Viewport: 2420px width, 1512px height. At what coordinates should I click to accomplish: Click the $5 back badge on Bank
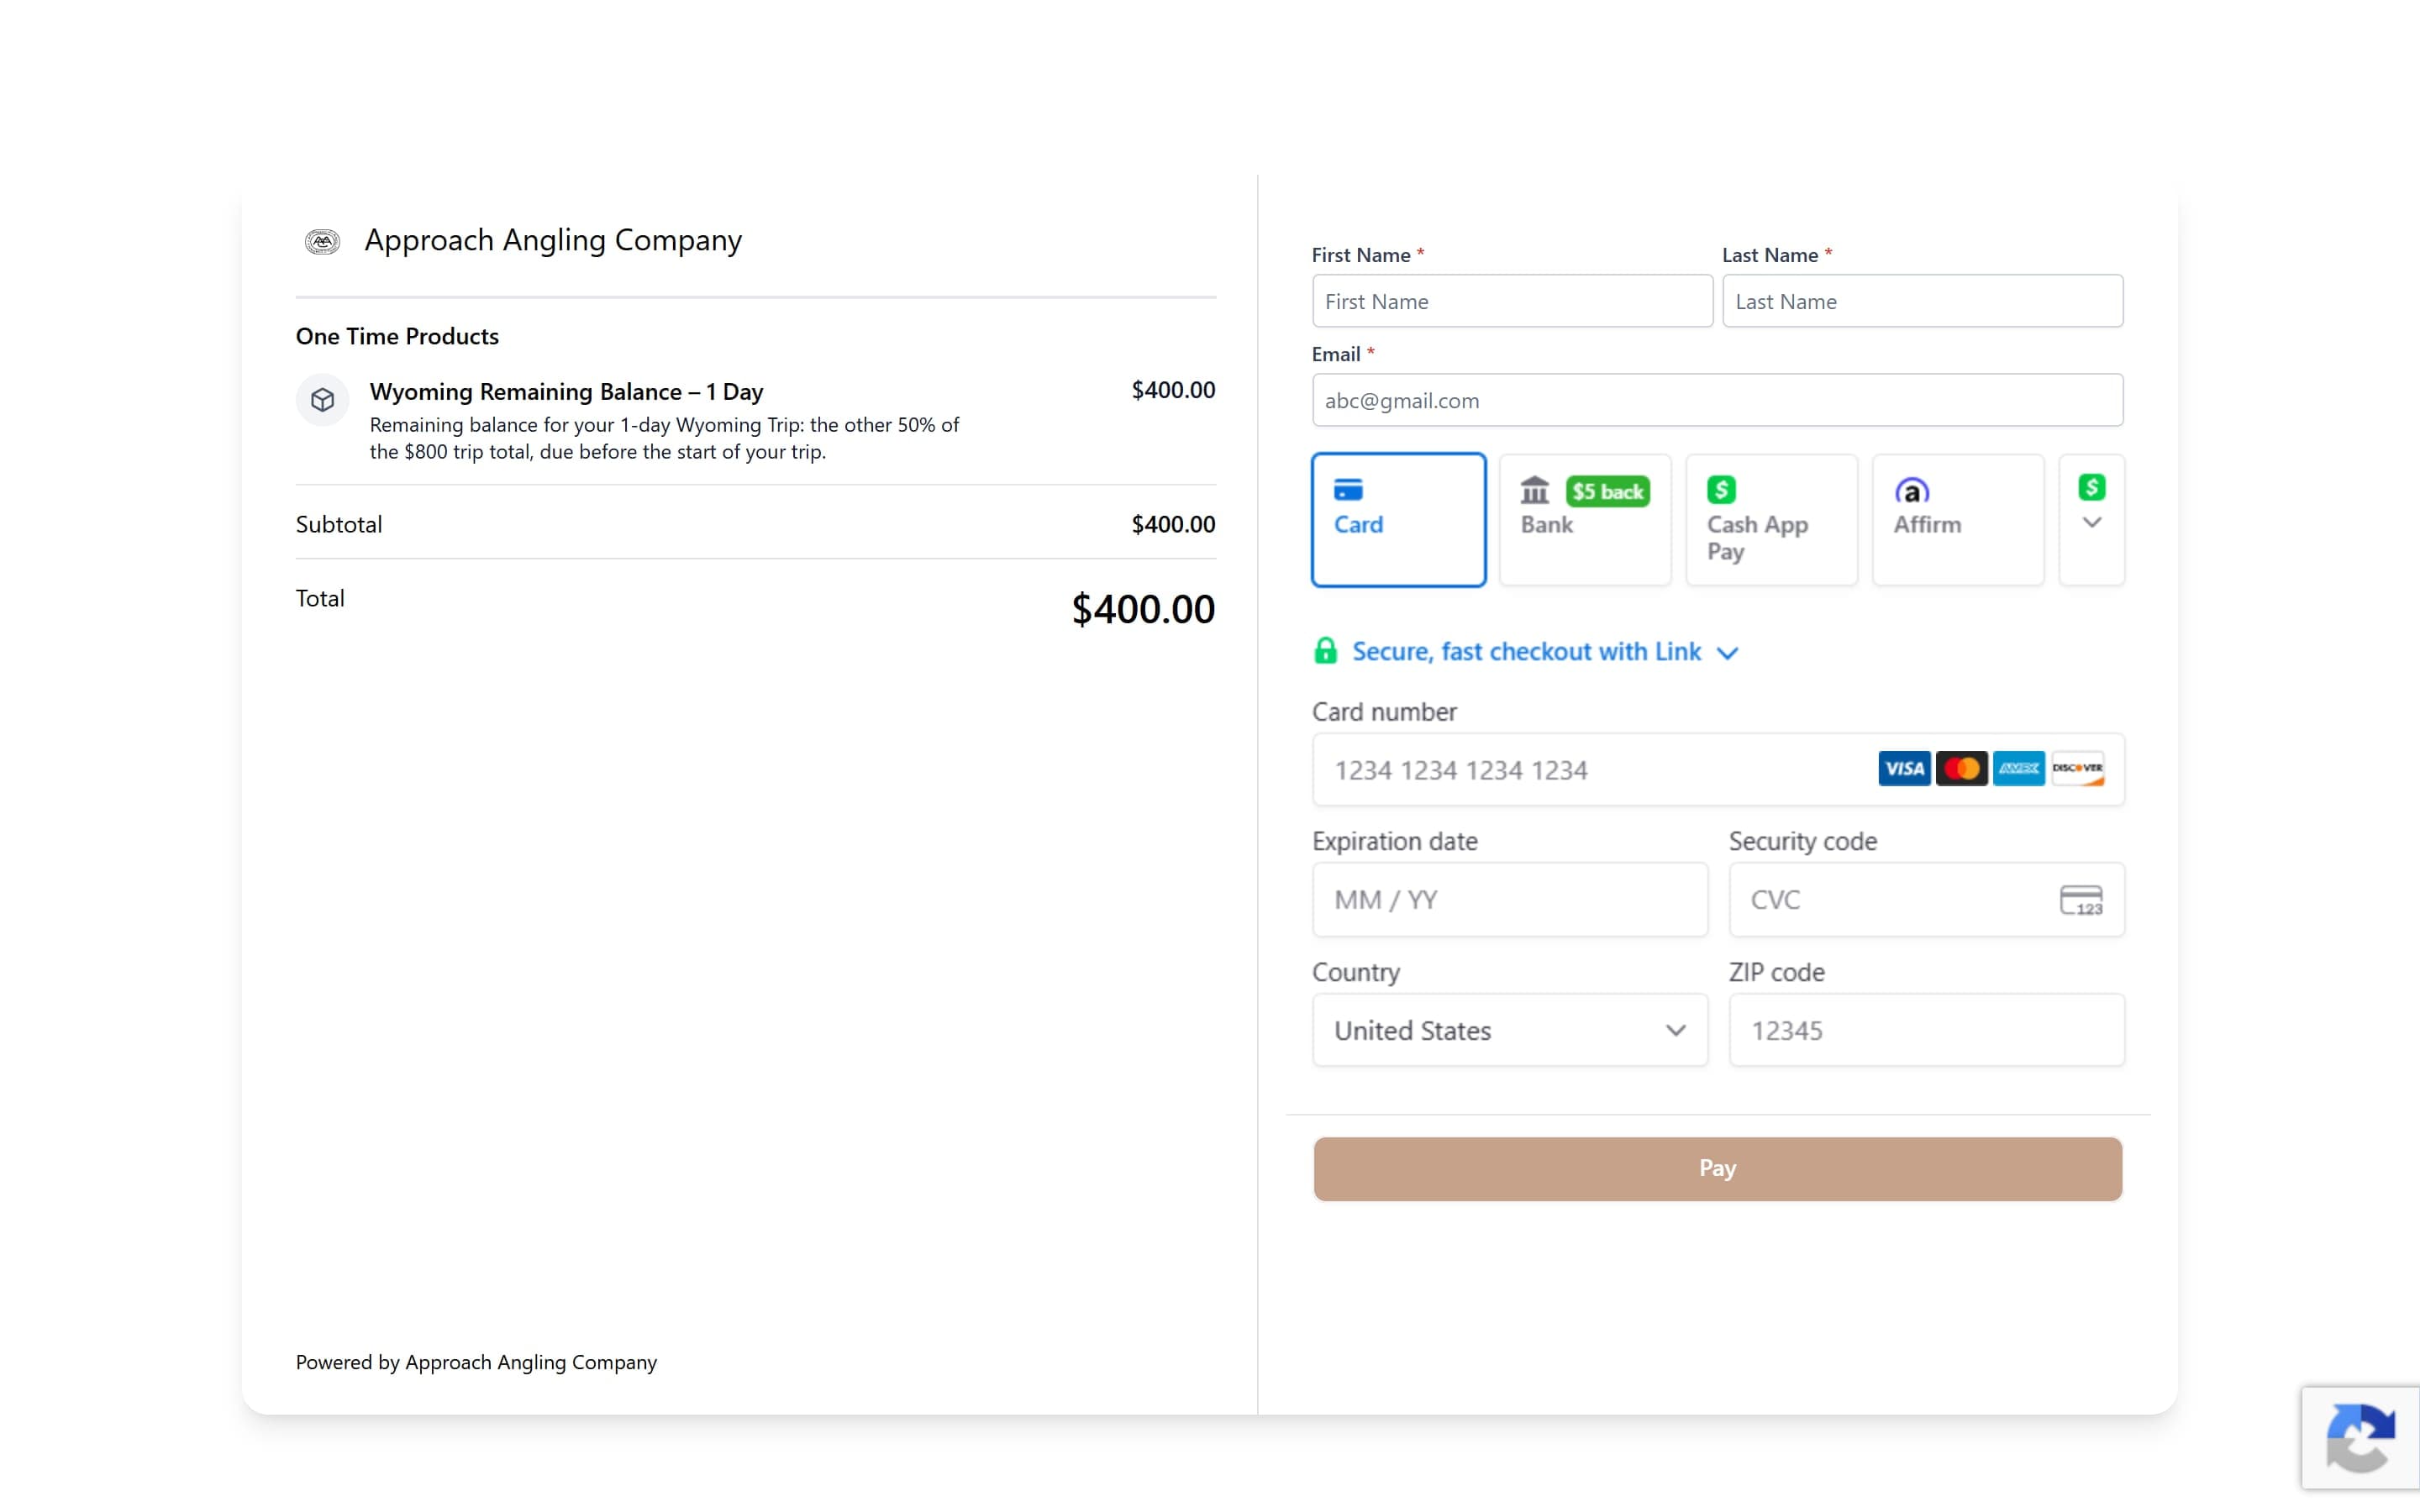pyautogui.click(x=1607, y=491)
